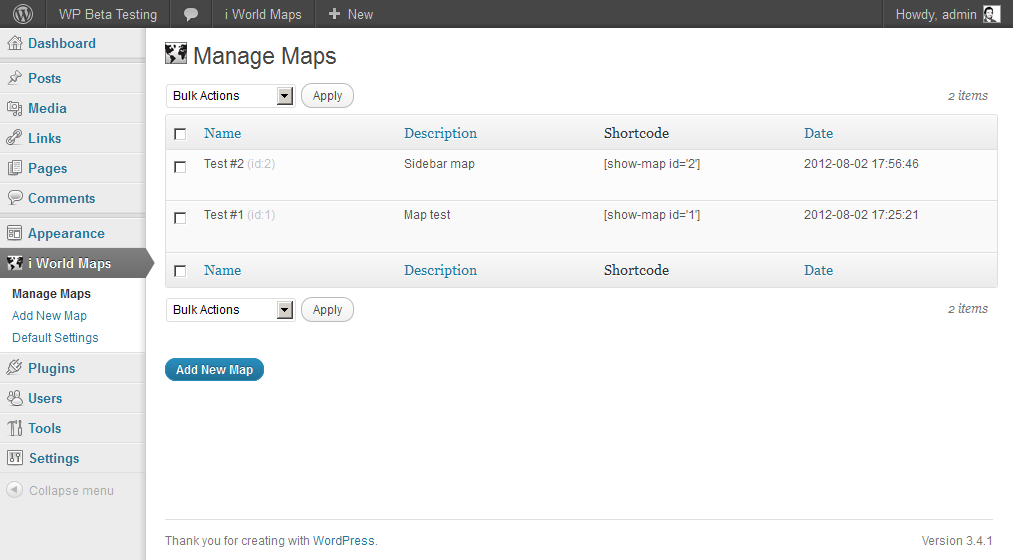
Task: Open the Default Settings submenu item
Action: (55, 338)
